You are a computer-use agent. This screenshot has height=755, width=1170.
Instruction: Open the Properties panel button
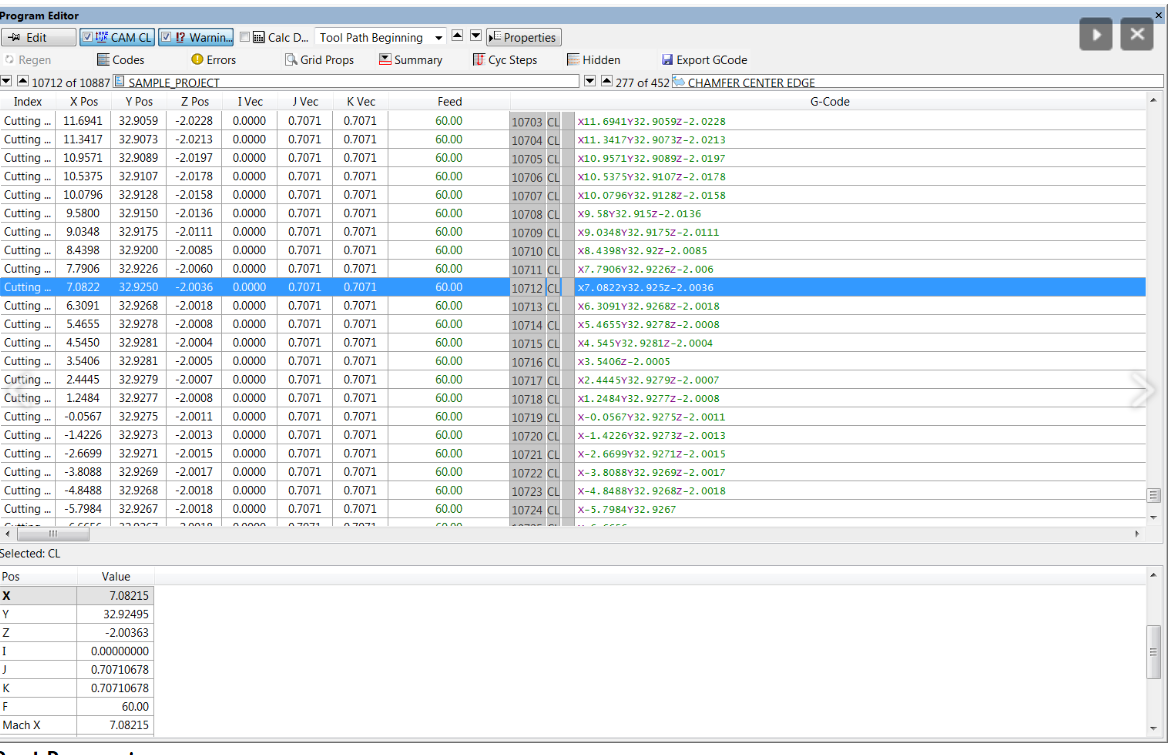(x=522, y=37)
